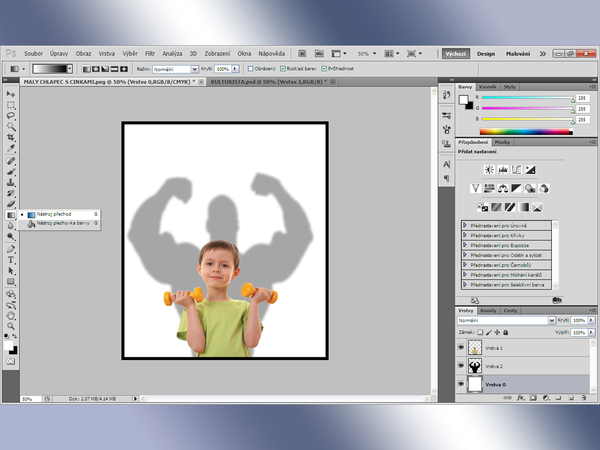Open the Filtr menu
This screenshot has height=450, width=600.
150,52
